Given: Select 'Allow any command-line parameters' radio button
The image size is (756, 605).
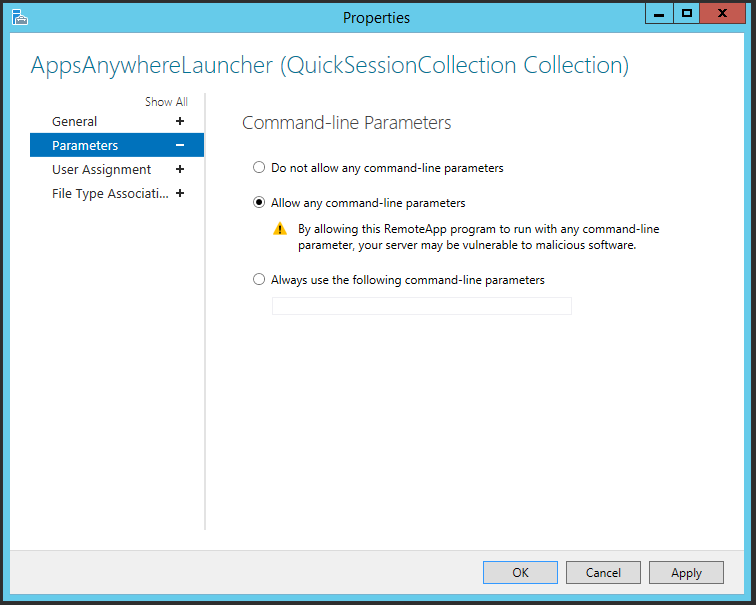Looking at the screenshot, I should pyautogui.click(x=259, y=203).
